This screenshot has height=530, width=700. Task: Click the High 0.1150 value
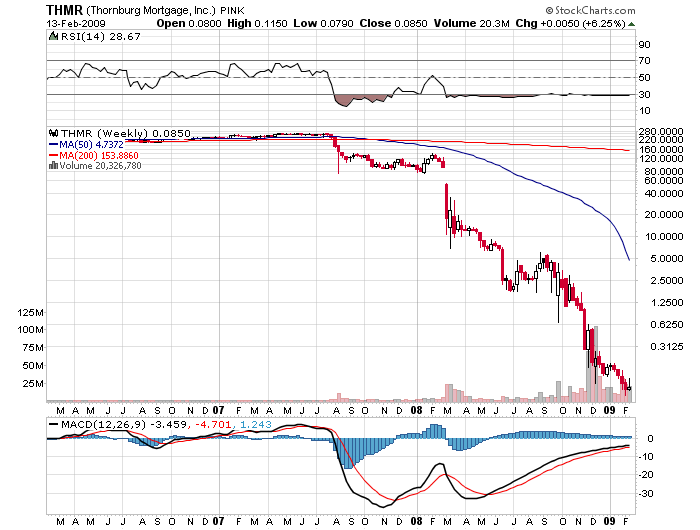(x=257, y=24)
